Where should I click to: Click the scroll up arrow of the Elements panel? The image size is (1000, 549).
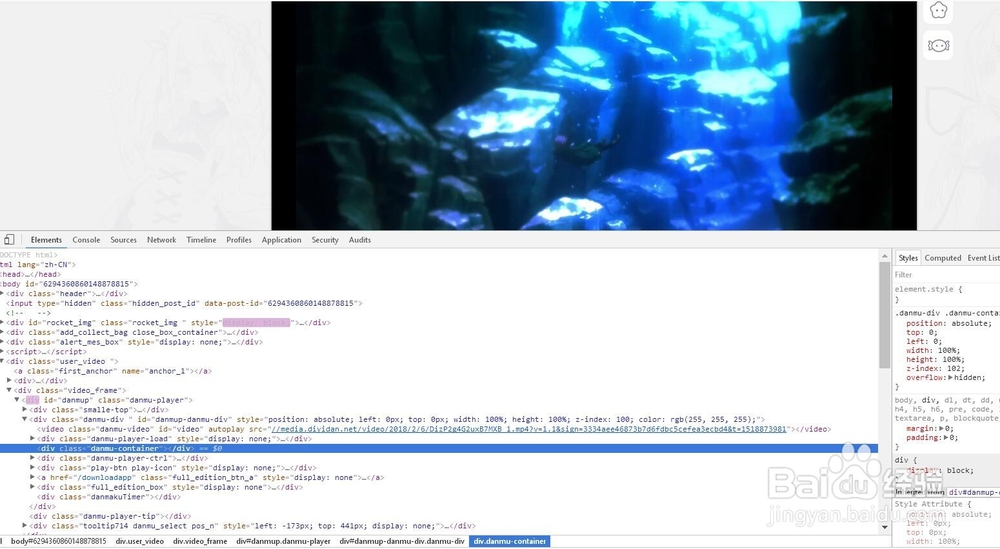click(x=884, y=256)
